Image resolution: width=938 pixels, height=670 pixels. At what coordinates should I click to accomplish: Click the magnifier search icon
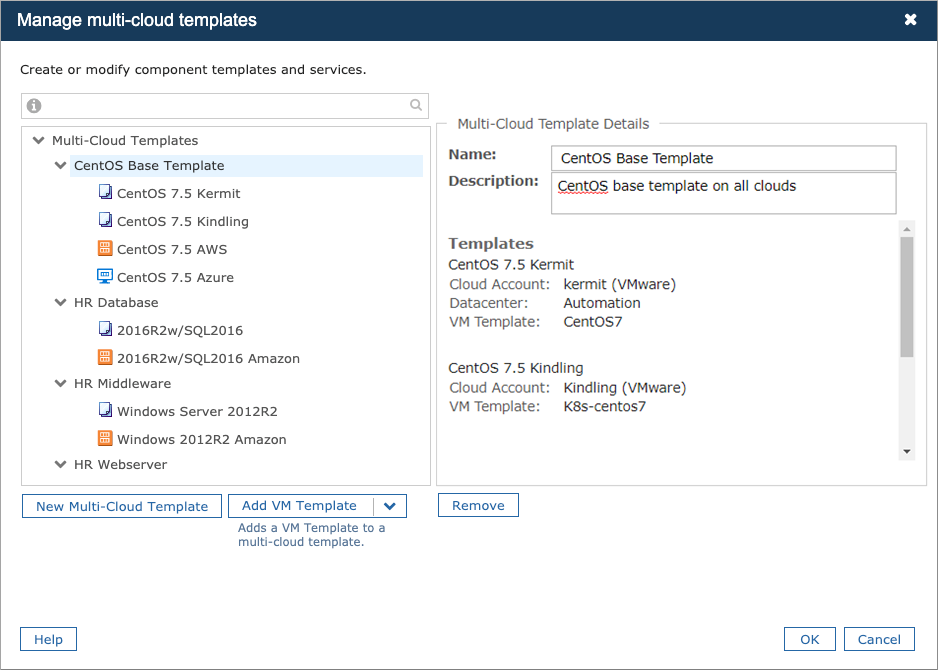[x=416, y=105]
